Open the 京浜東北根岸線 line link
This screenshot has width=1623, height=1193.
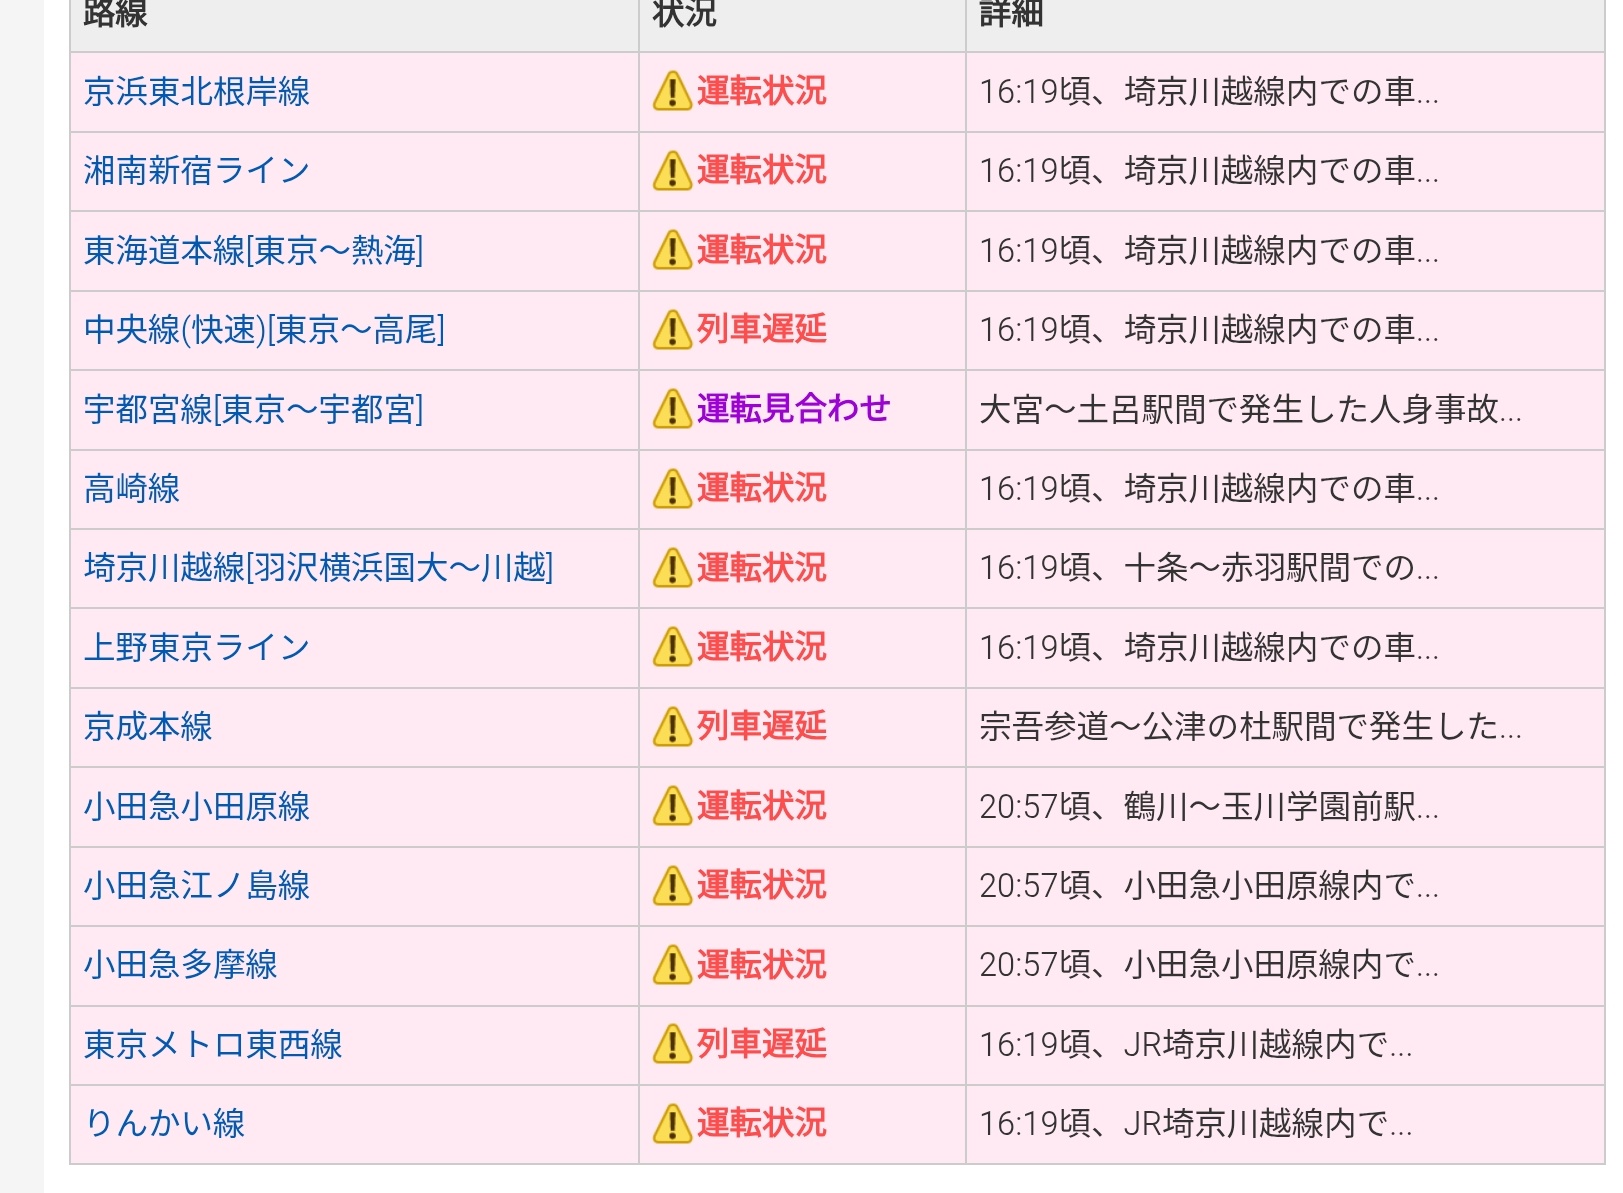(197, 92)
